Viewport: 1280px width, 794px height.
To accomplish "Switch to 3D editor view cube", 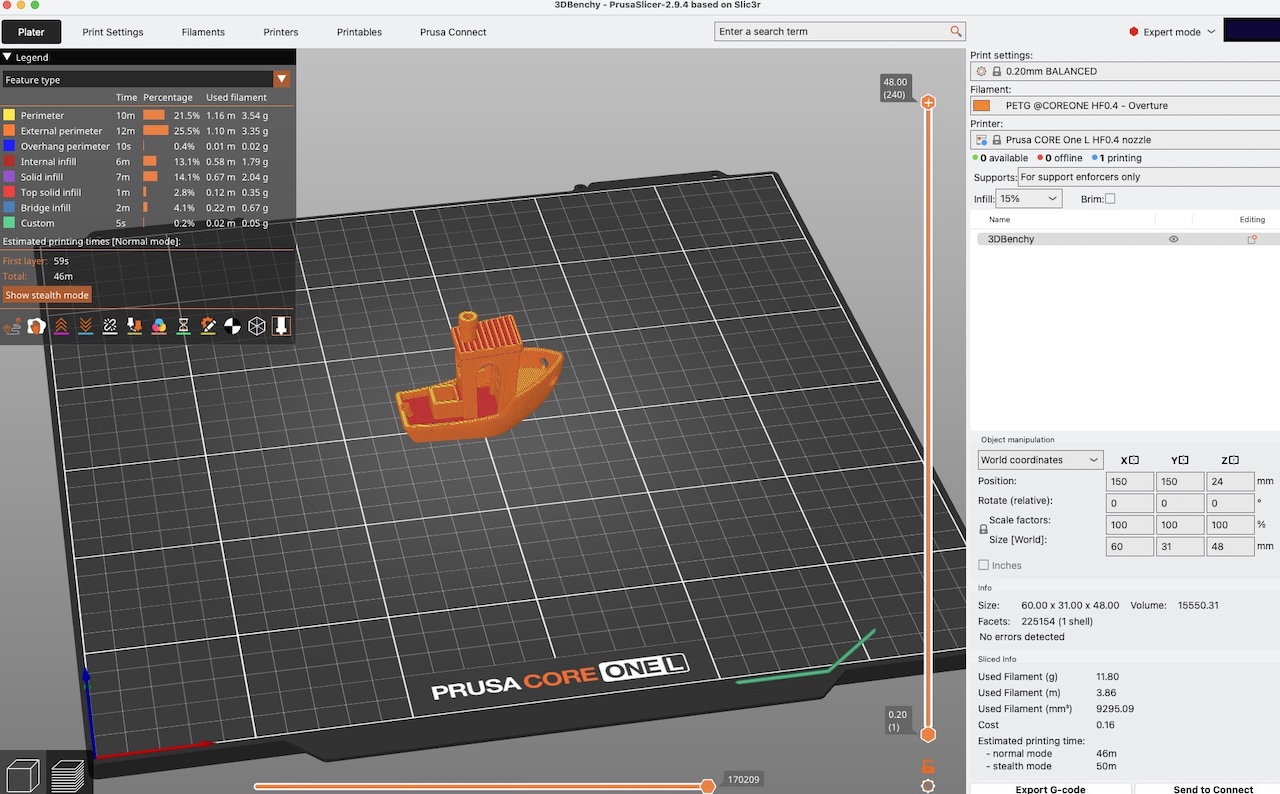I will pos(22,774).
